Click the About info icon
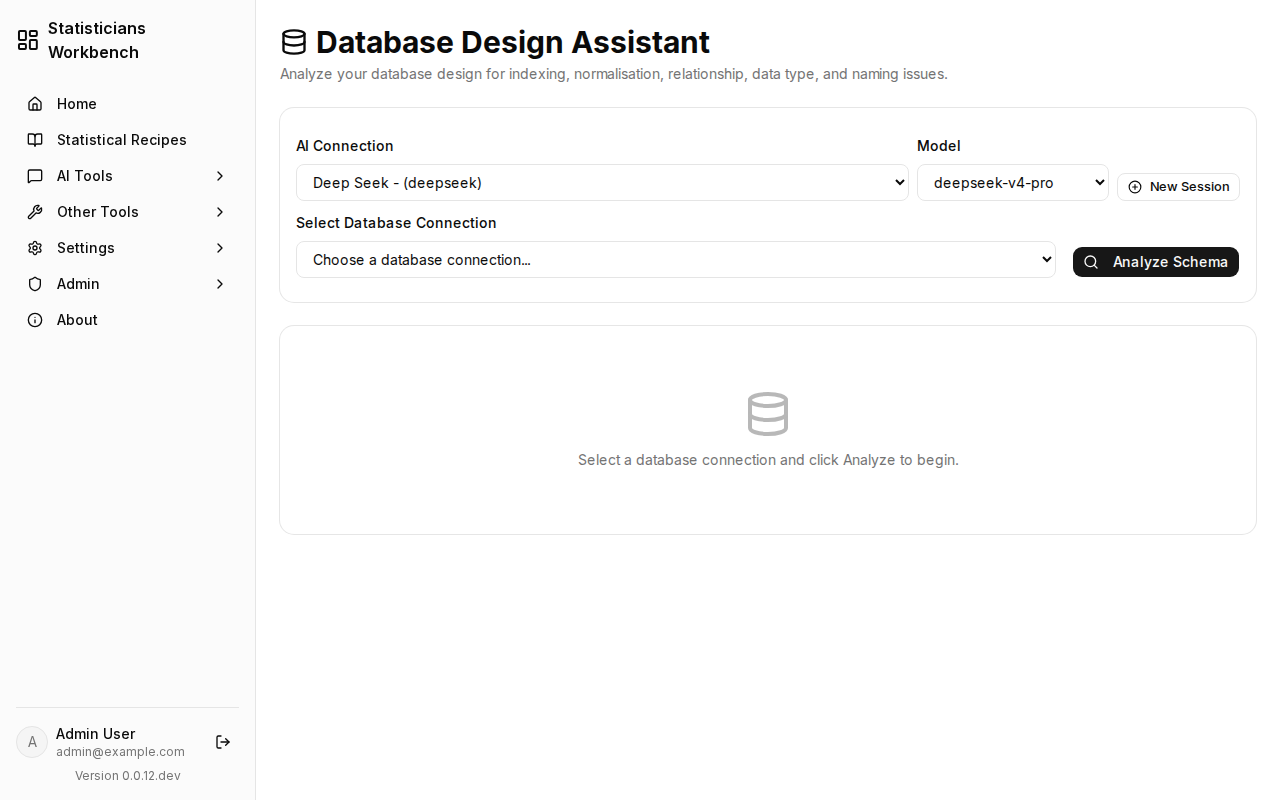Image resolution: width=1280 pixels, height=800 pixels. click(35, 320)
